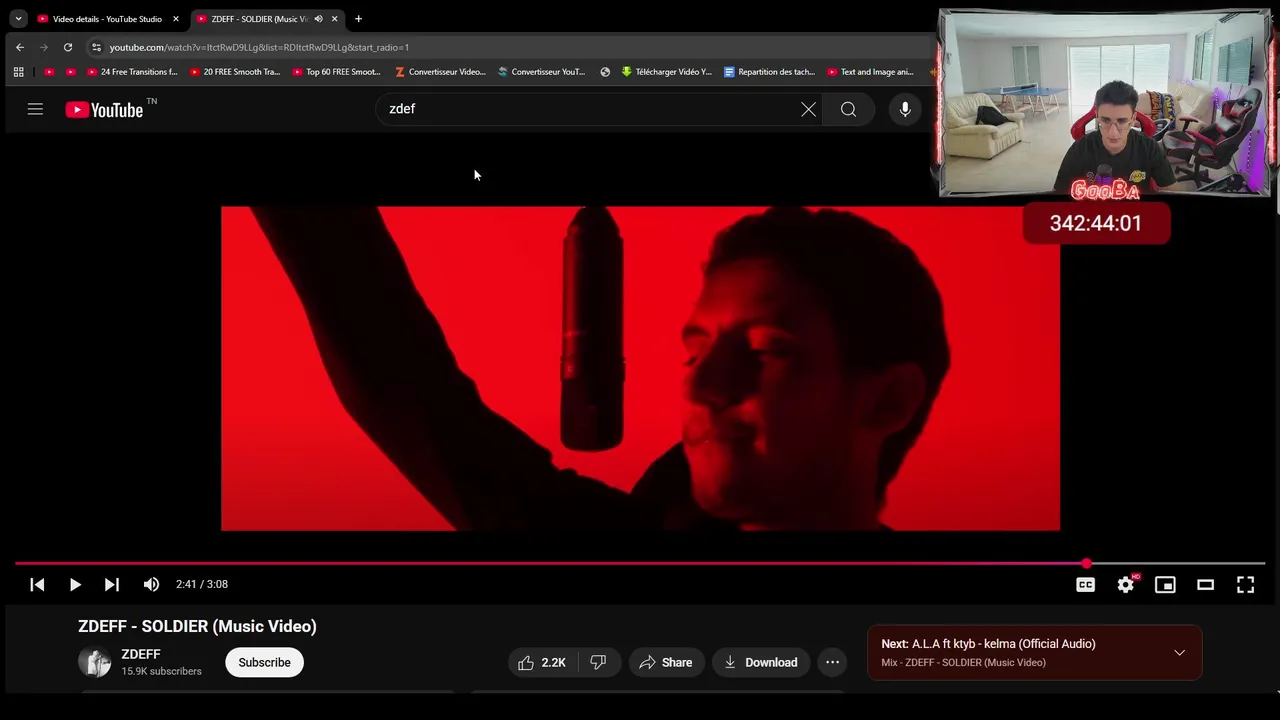This screenshot has height=720, width=1280.
Task: Enter fullscreen mode
Action: tap(1245, 584)
